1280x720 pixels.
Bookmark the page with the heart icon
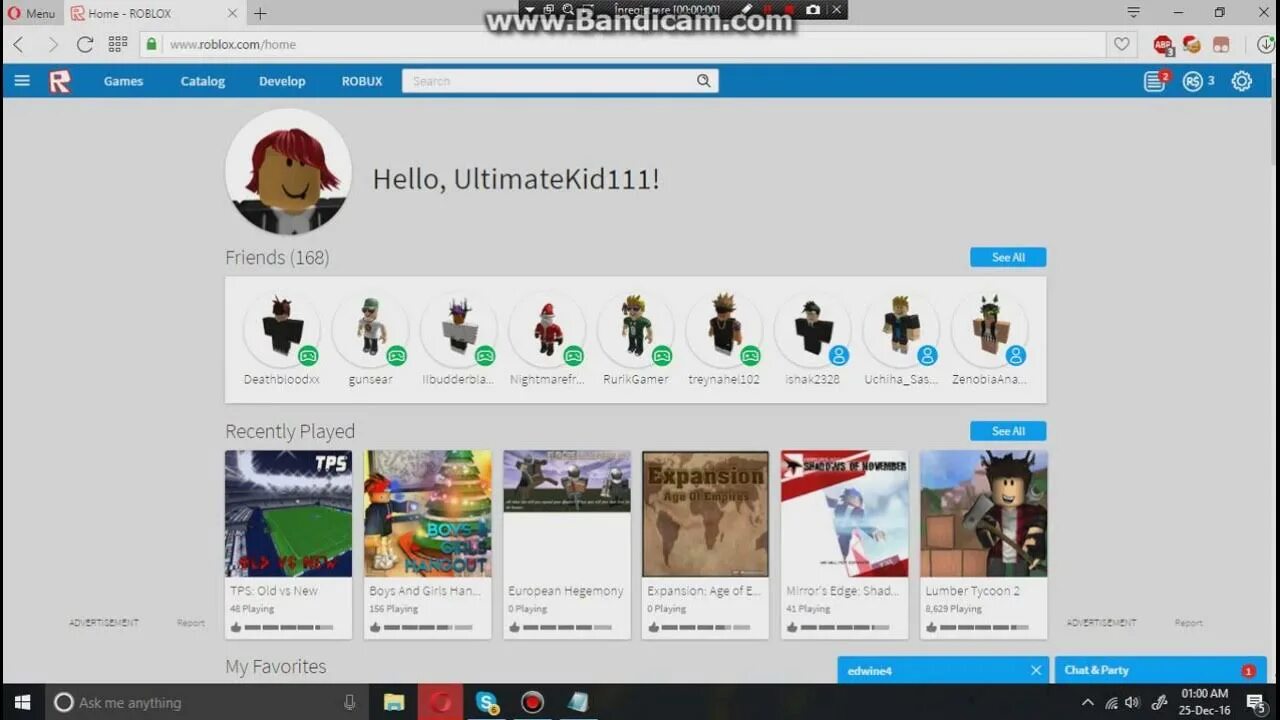(x=1122, y=44)
